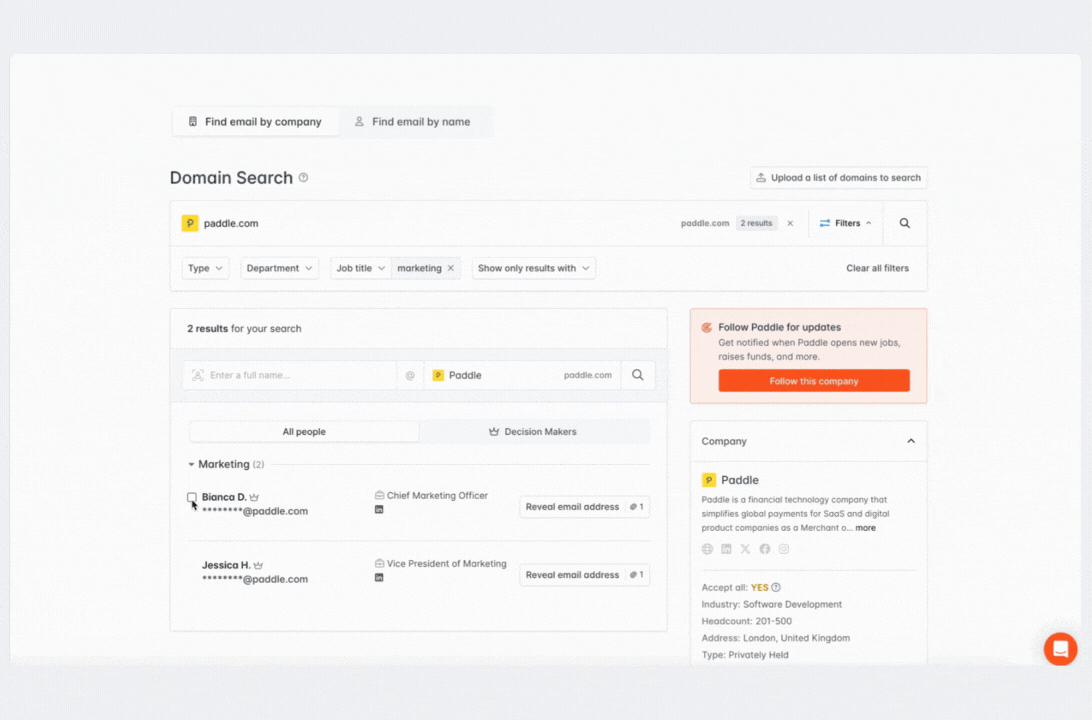Open Jessica H.'s LinkedIn icon

[379, 578]
